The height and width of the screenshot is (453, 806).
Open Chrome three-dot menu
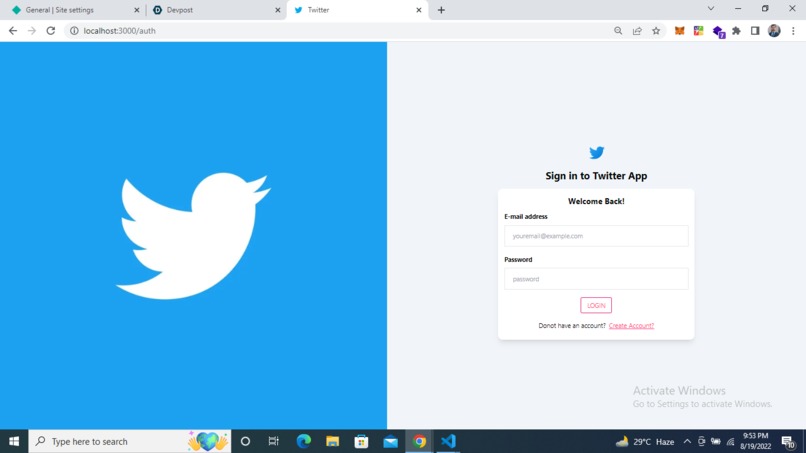[793, 31]
